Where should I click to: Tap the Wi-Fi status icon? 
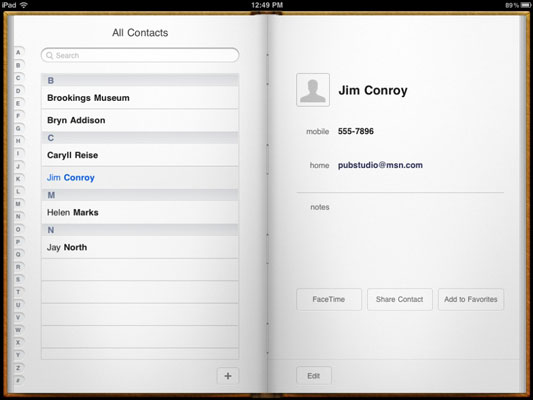(23, 5)
